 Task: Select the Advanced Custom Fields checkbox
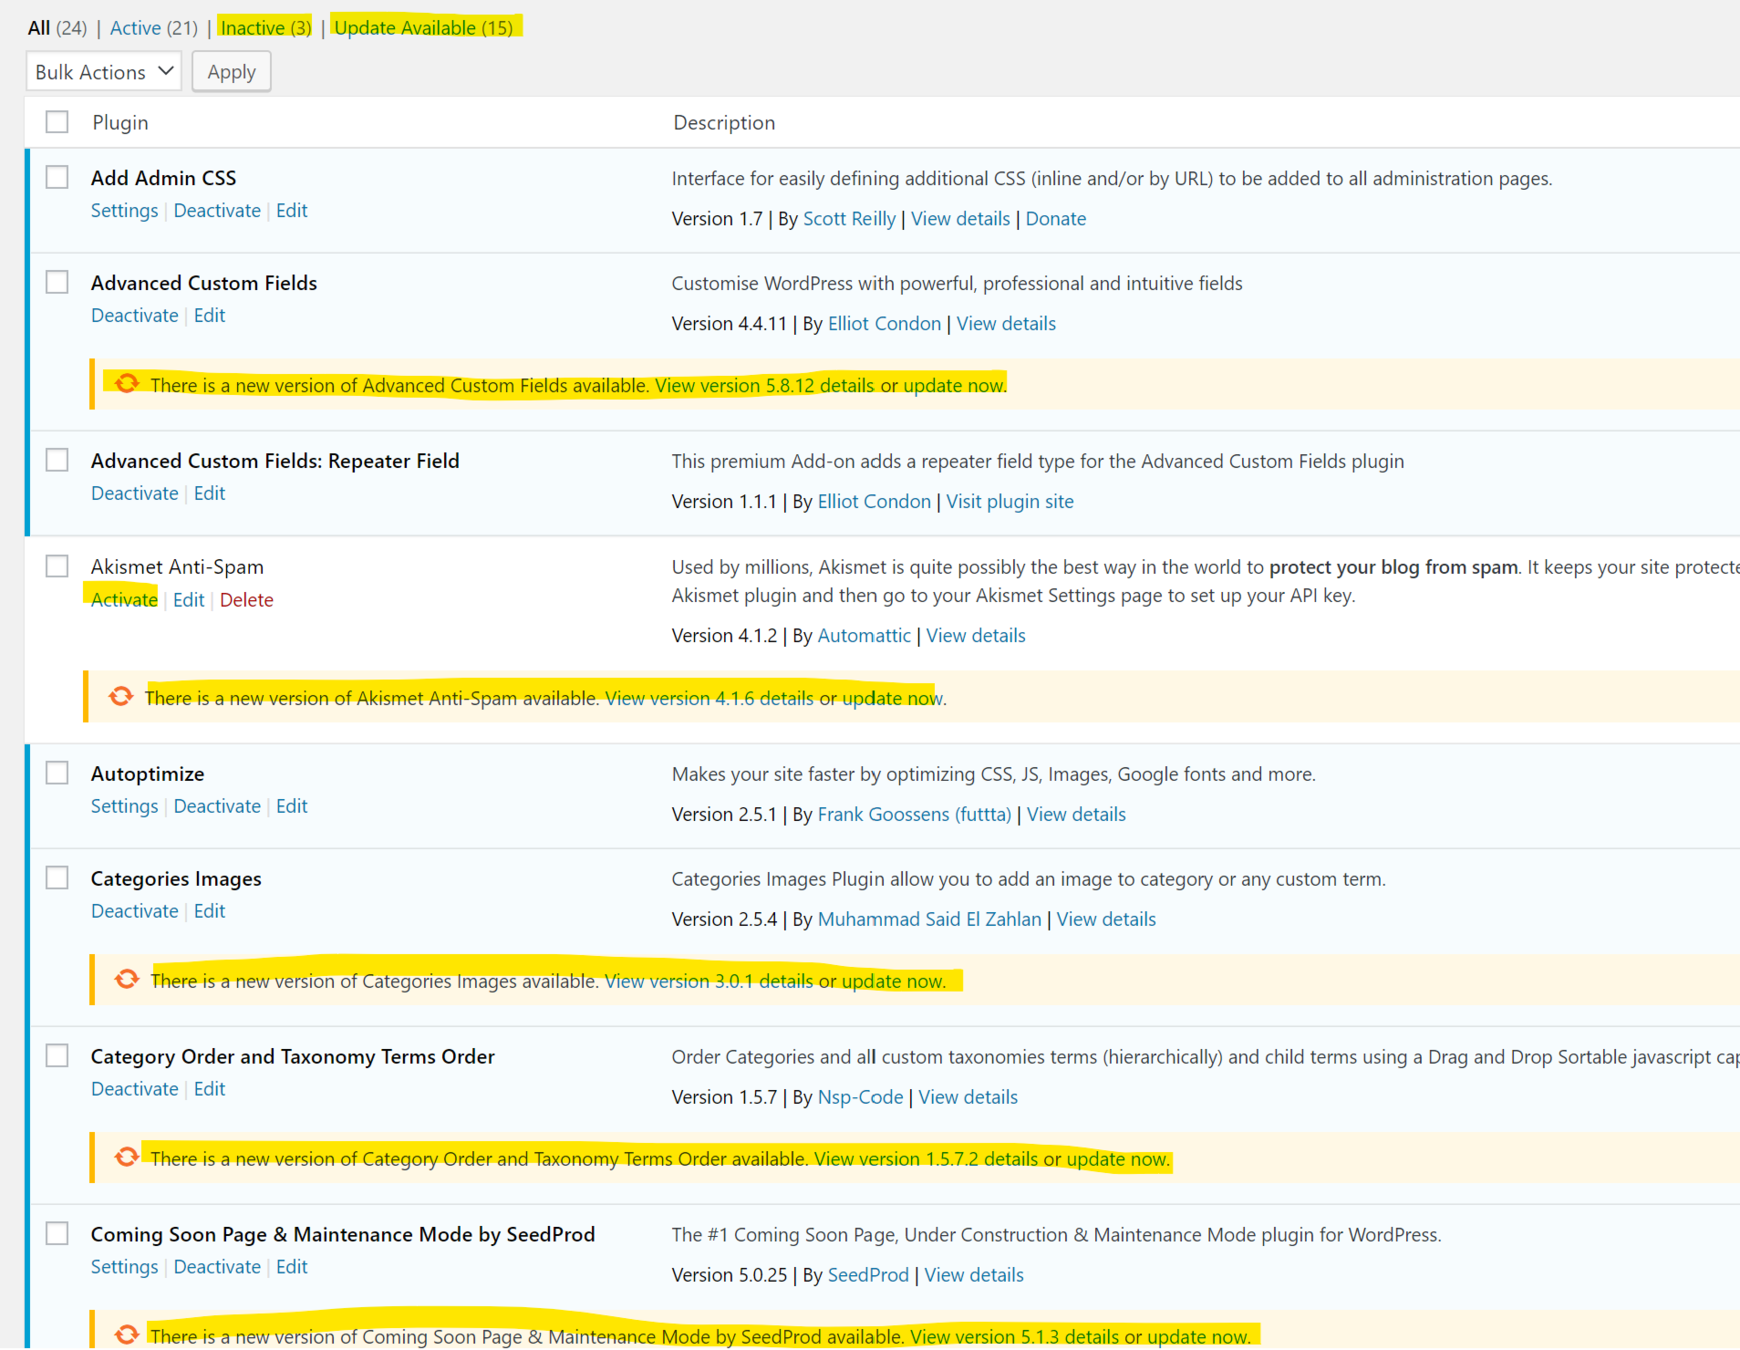click(x=57, y=282)
